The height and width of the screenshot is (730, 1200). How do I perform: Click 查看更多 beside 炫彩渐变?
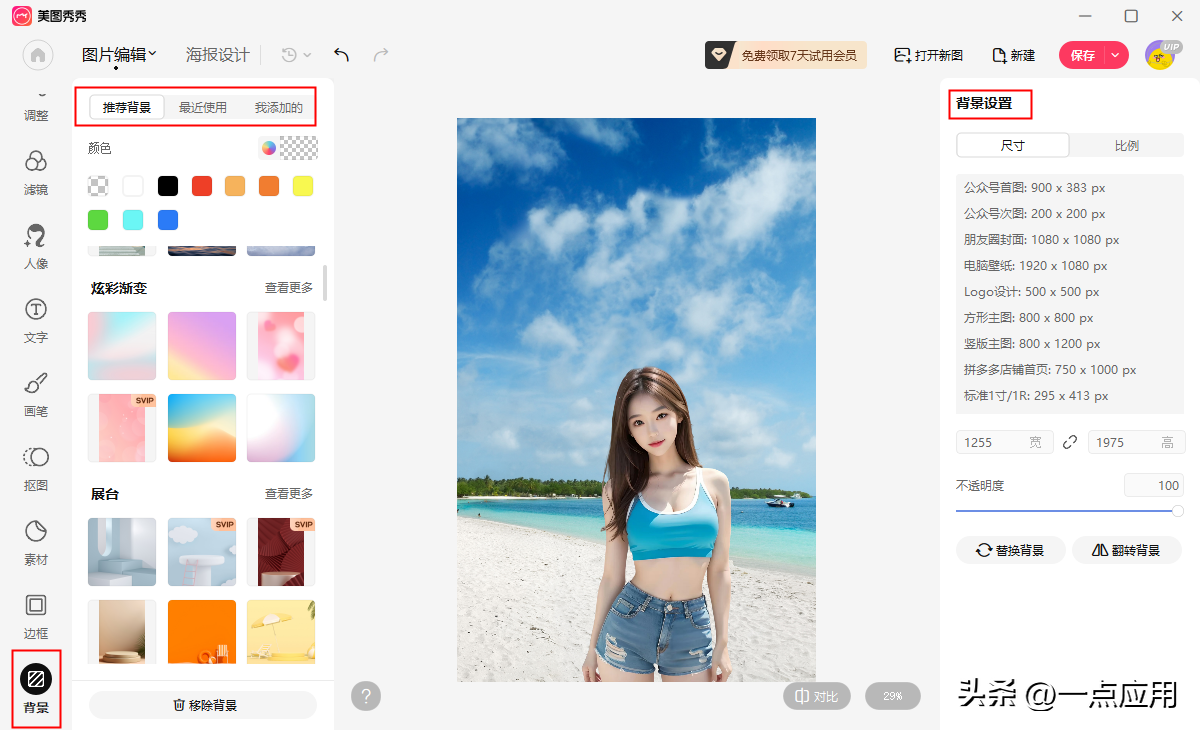pos(289,288)
